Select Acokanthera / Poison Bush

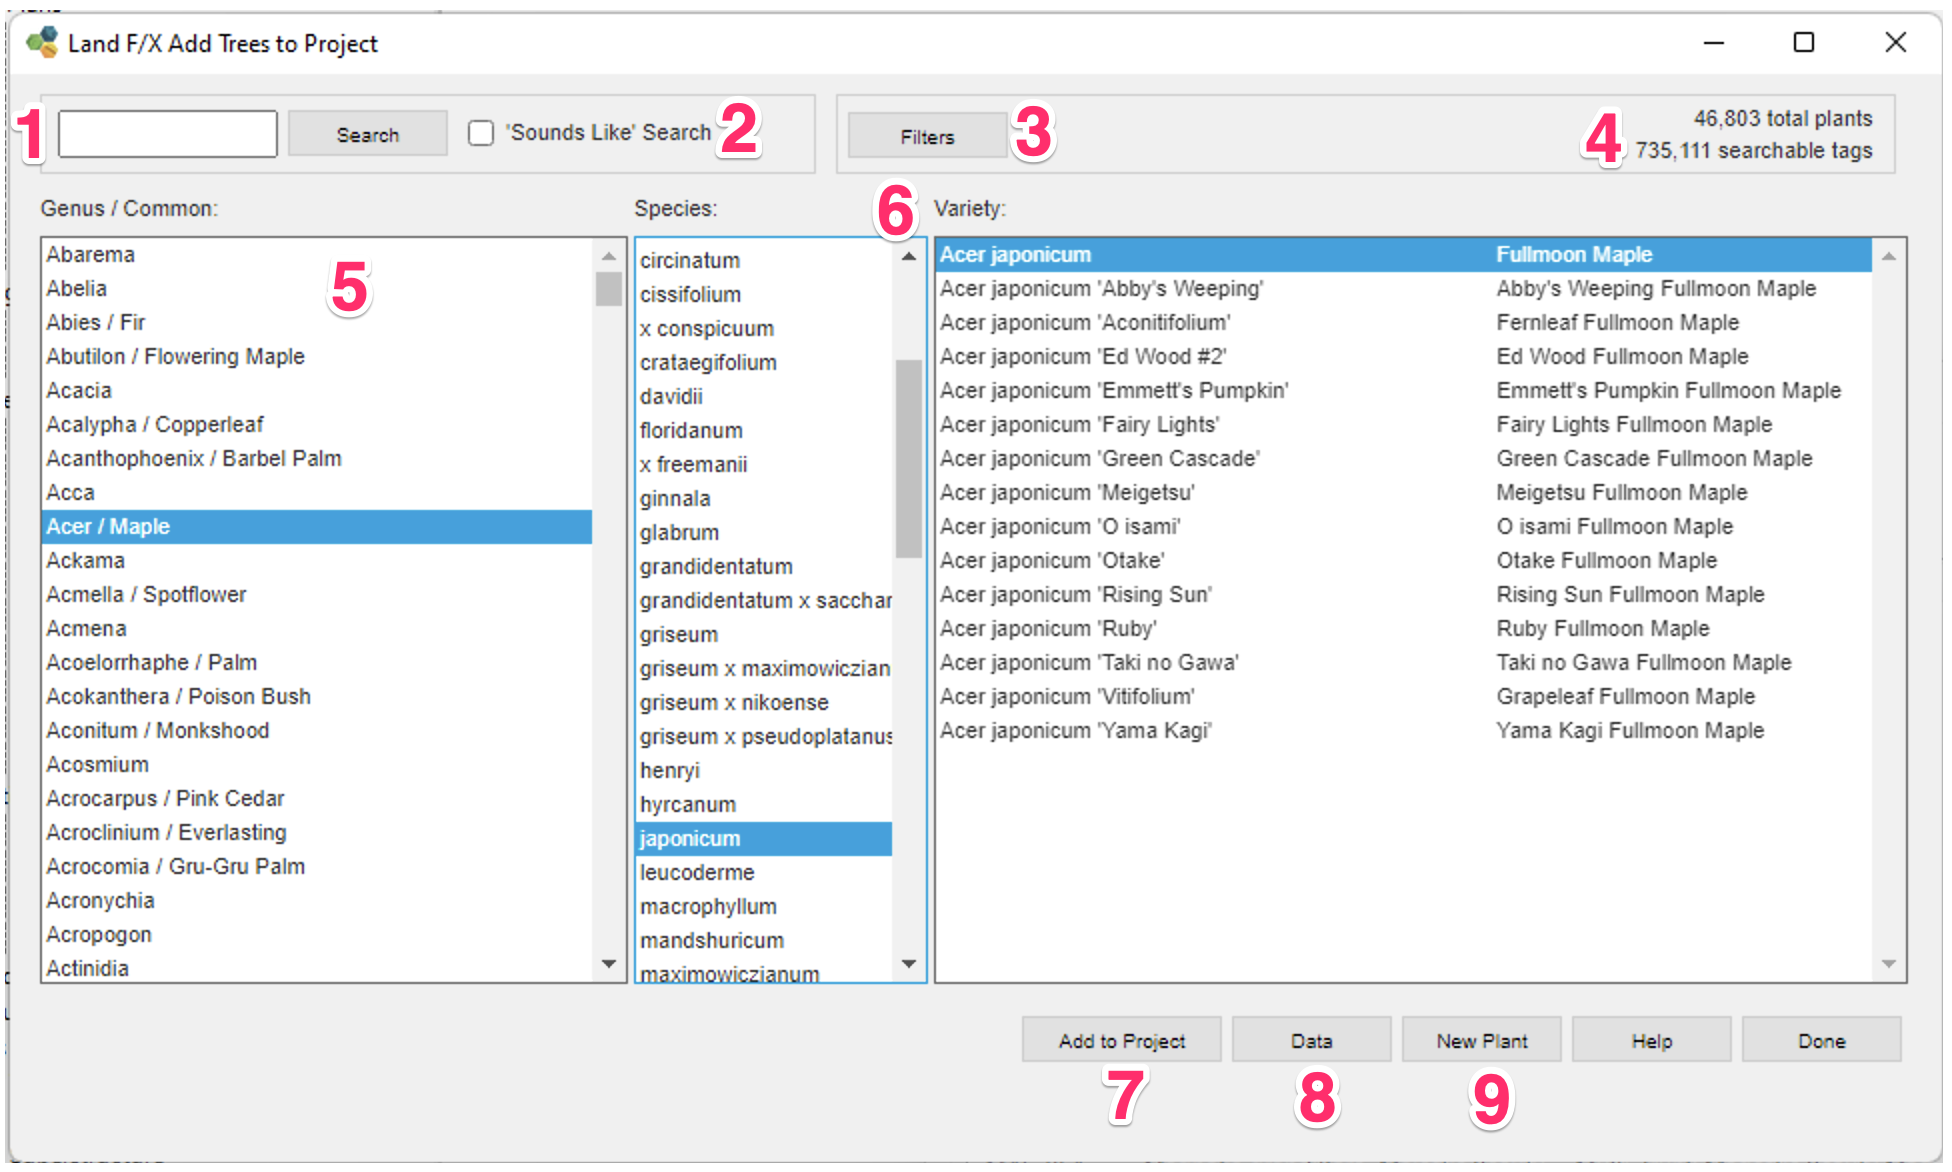[317, 697]
